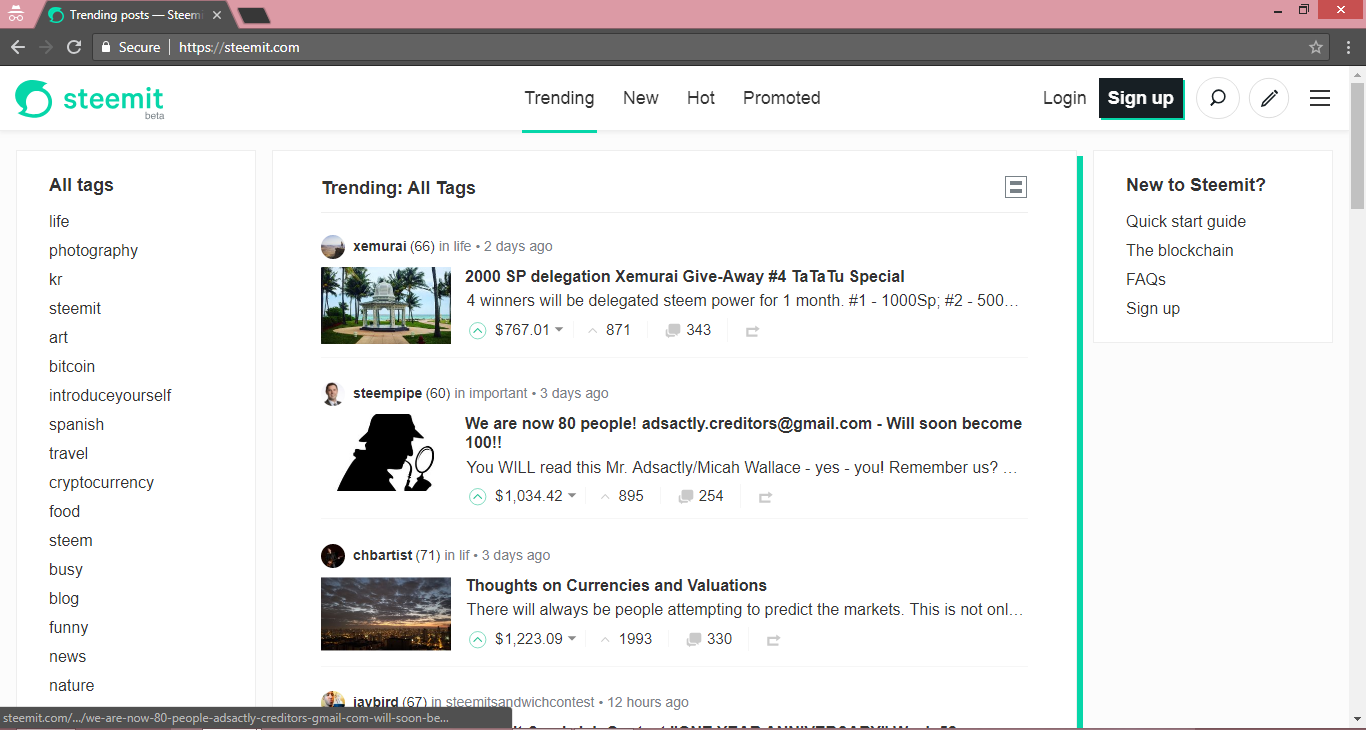
Task: Close the Trending posts browser tab
Action: [x=217, y=15]
